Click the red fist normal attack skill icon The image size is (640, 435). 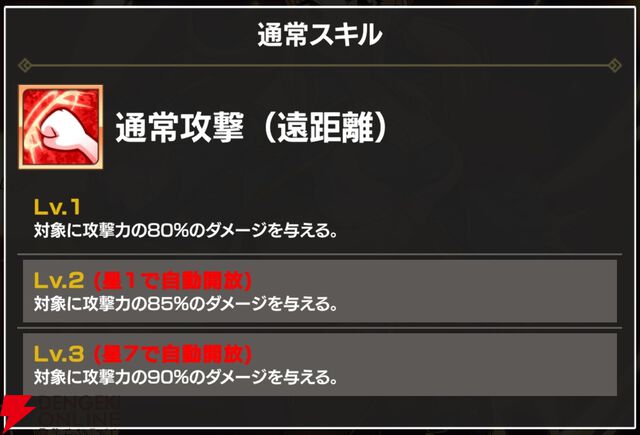tap(59, 126)
